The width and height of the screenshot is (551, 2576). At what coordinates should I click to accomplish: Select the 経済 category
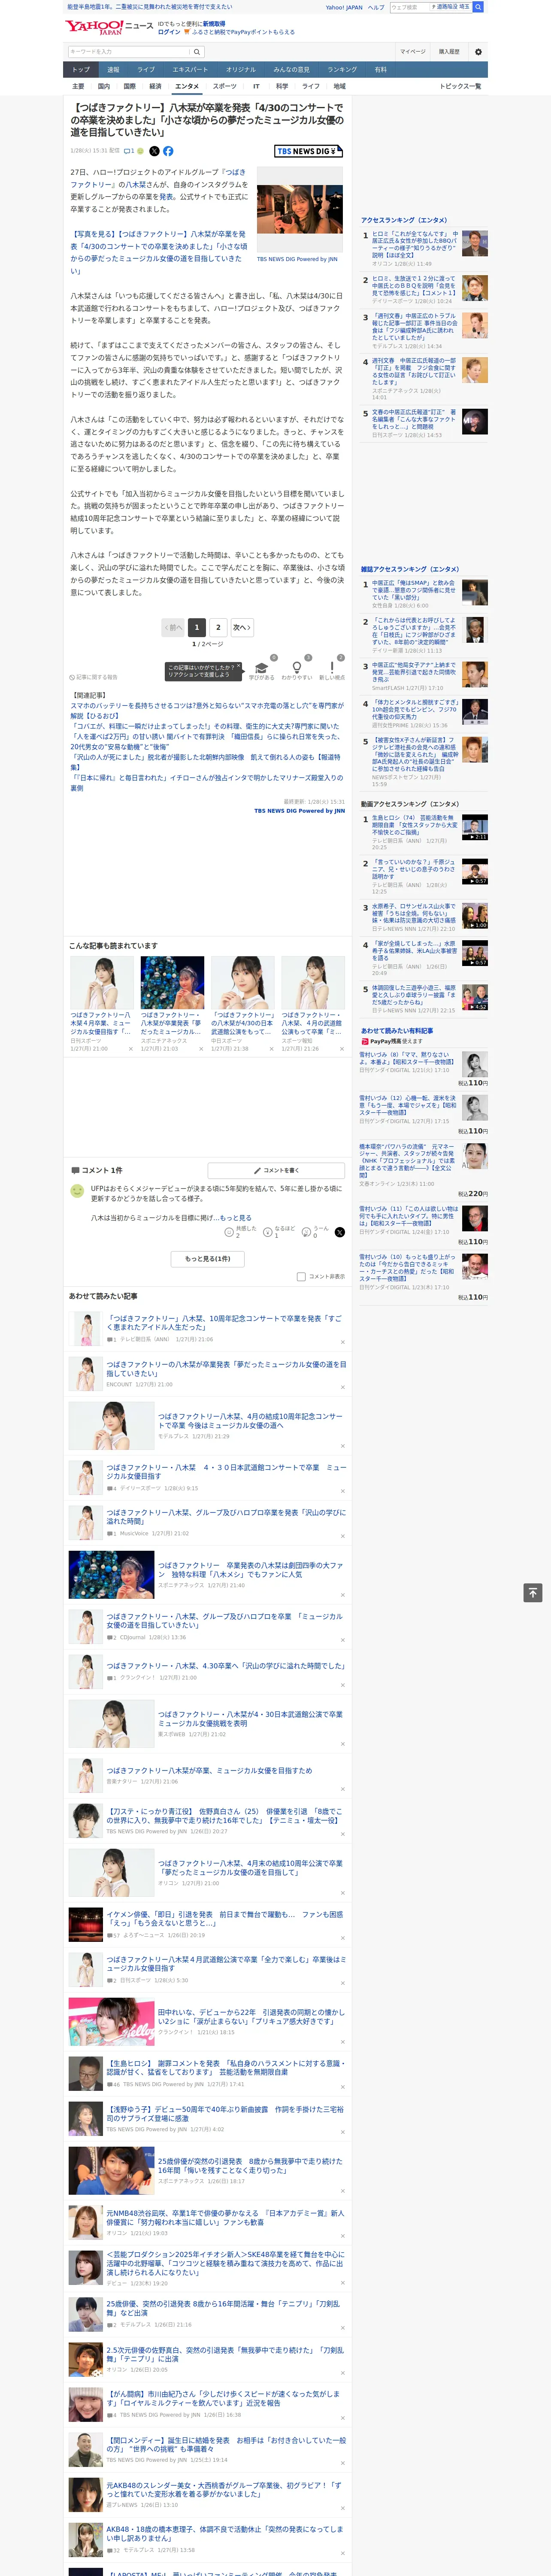click(155, 87)
